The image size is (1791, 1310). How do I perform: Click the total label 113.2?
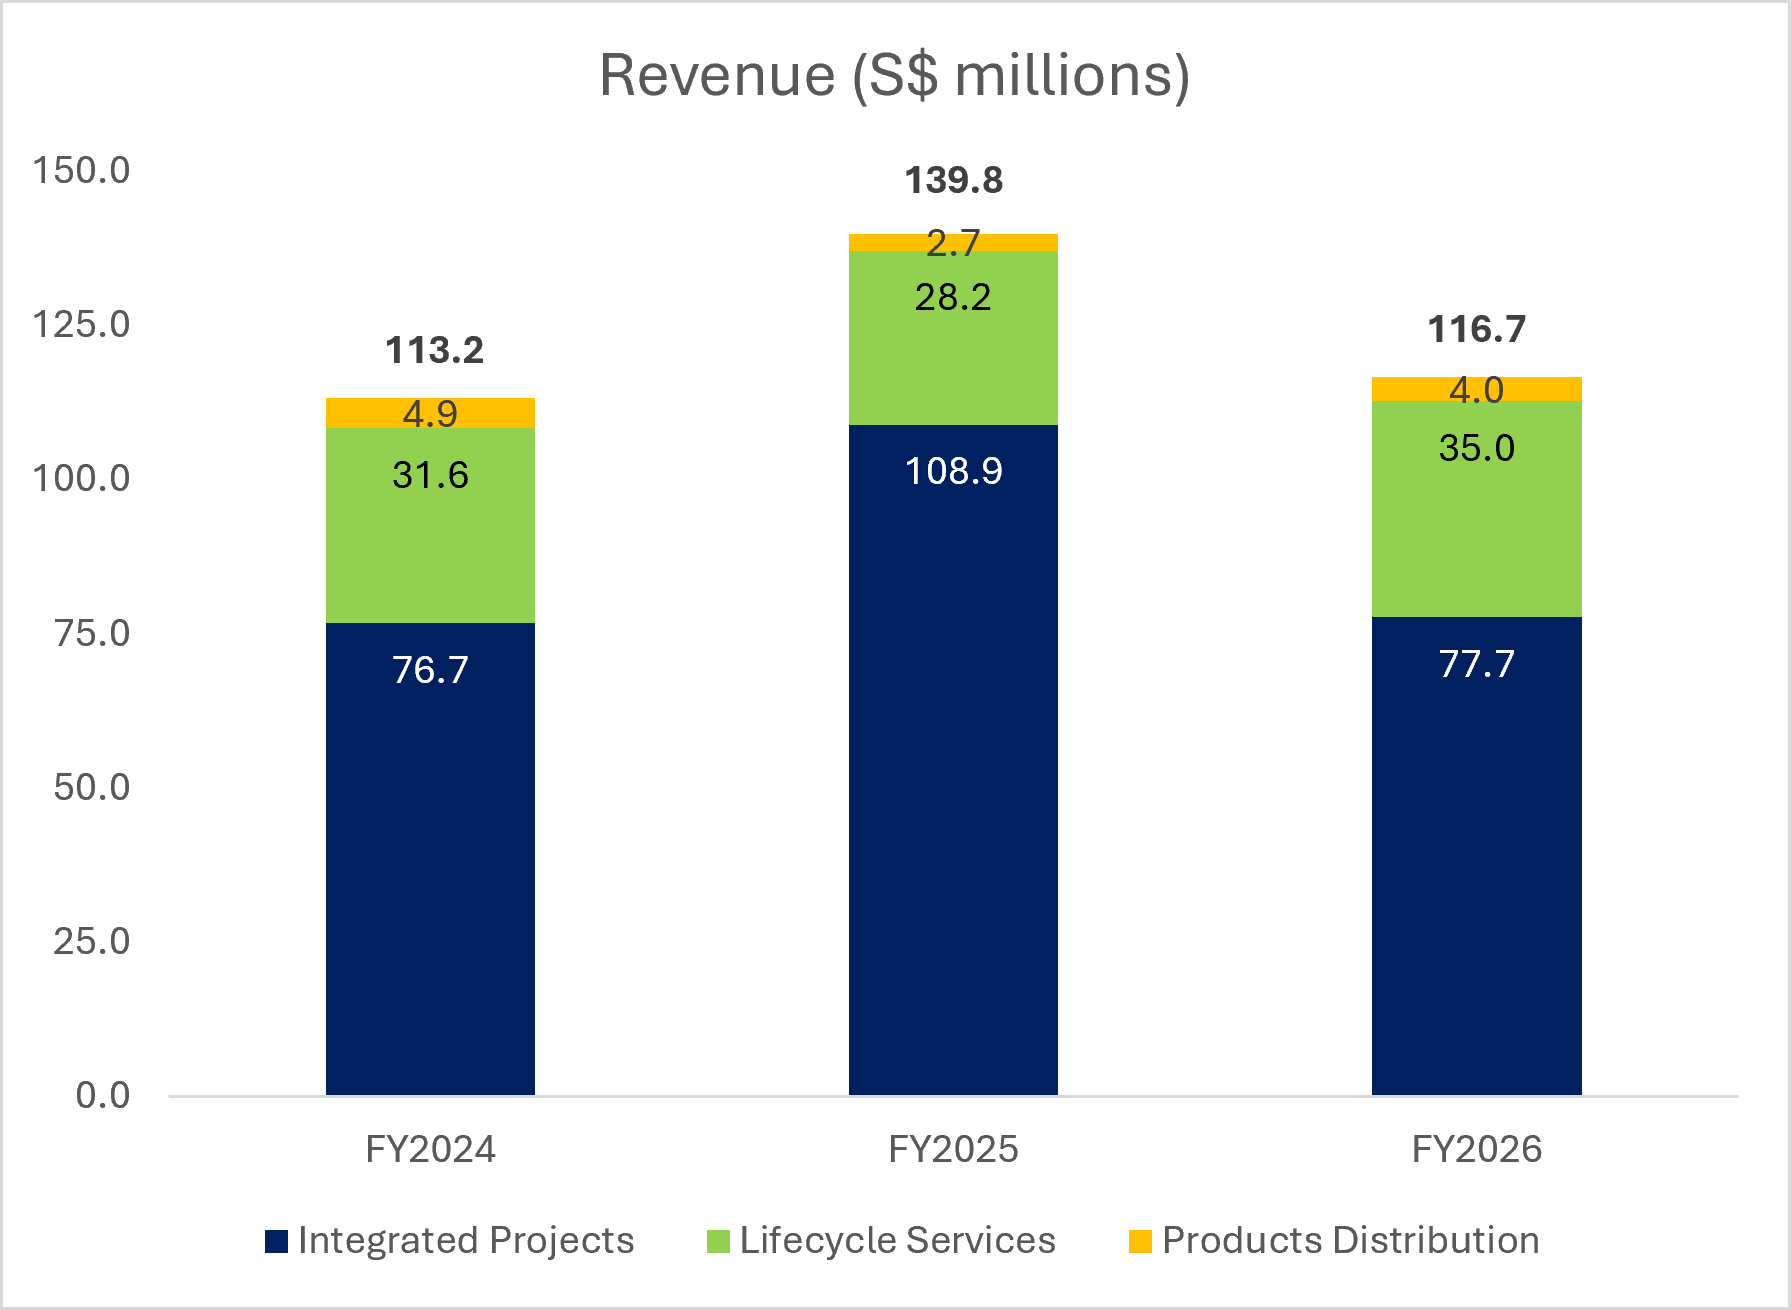tap(435, 350)
